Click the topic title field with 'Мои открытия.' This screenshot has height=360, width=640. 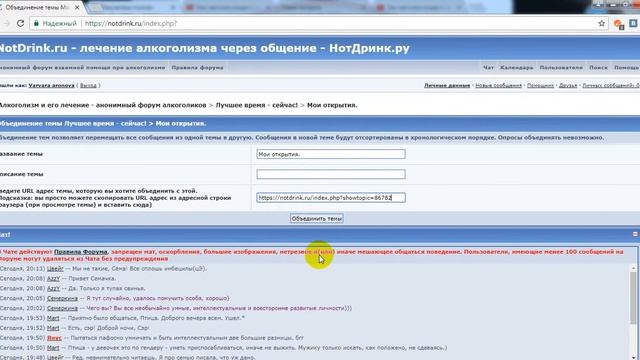(331, 154)
